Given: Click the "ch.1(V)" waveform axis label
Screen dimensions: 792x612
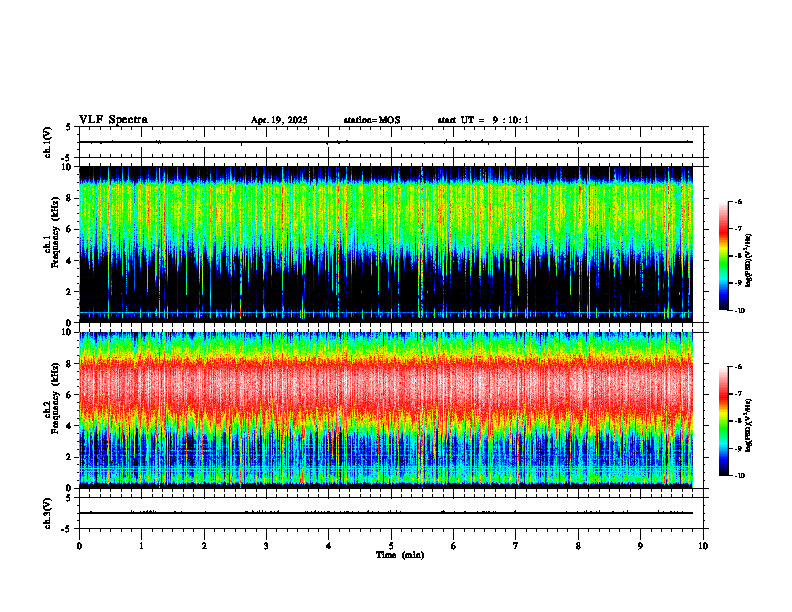Looking at the screenshot, I should 48,142.
